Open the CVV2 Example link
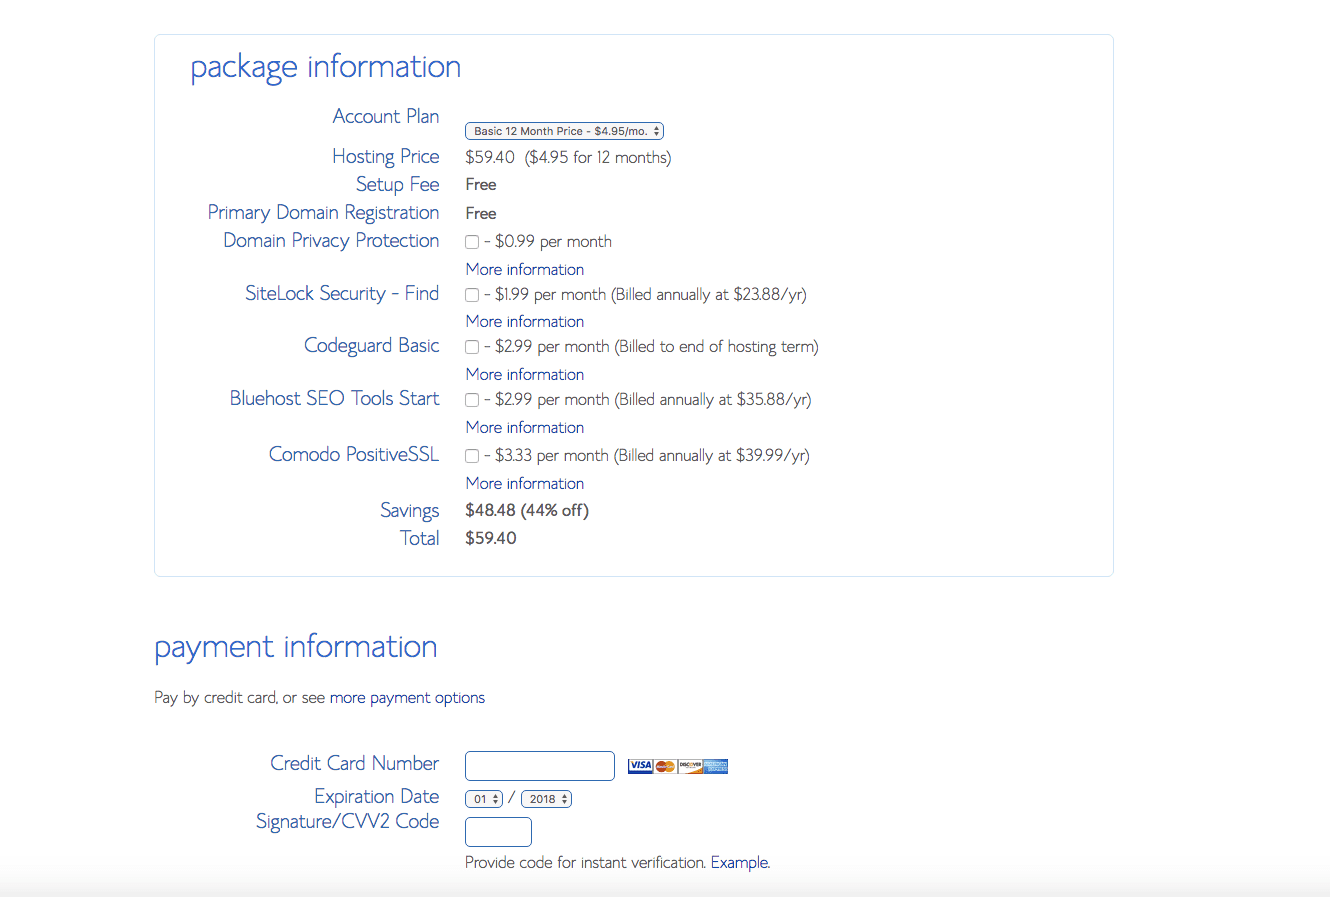 740,862
